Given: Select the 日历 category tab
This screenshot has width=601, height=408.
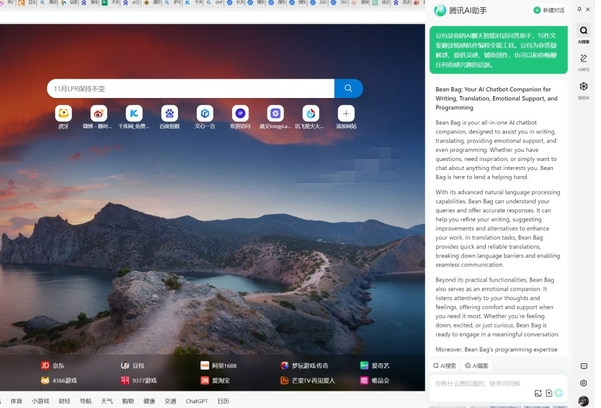Looking at the screenshot, I should tap(223, 401).
